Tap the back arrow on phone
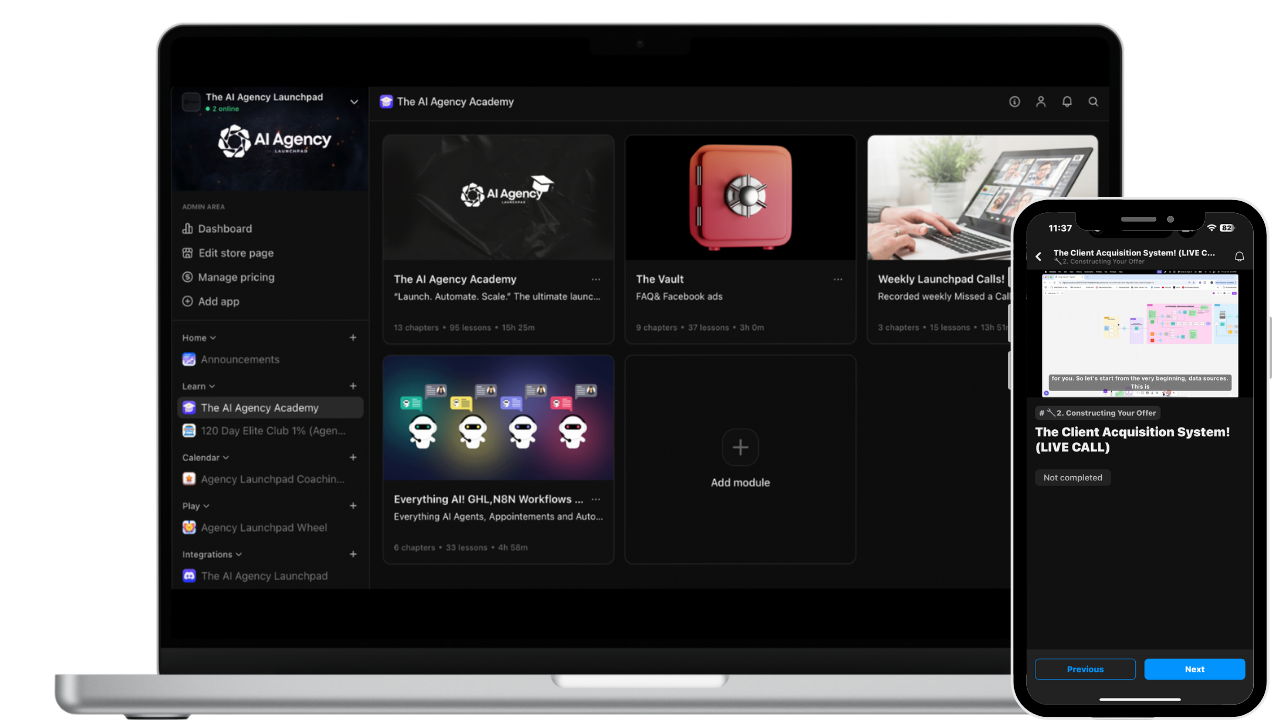The width and height of the screenshot is (1280, 720). coord(1039,257)
